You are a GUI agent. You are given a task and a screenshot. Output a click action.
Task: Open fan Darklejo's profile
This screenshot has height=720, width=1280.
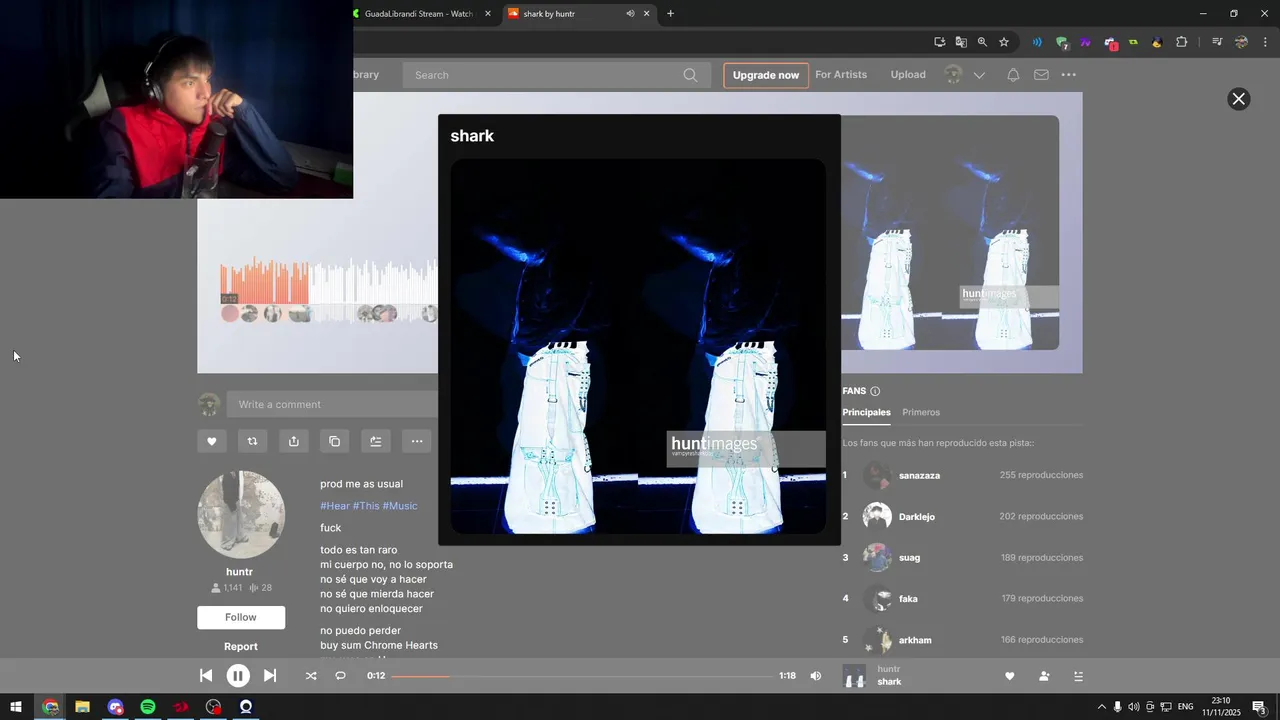pos(917,517)
